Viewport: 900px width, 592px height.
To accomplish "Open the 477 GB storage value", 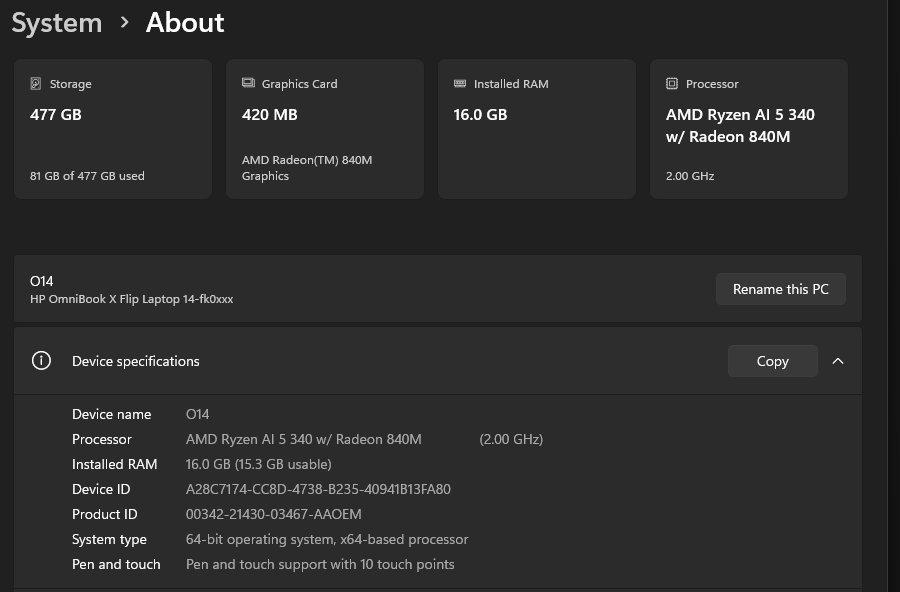I will pyautogui.click(x=56, y=115).
